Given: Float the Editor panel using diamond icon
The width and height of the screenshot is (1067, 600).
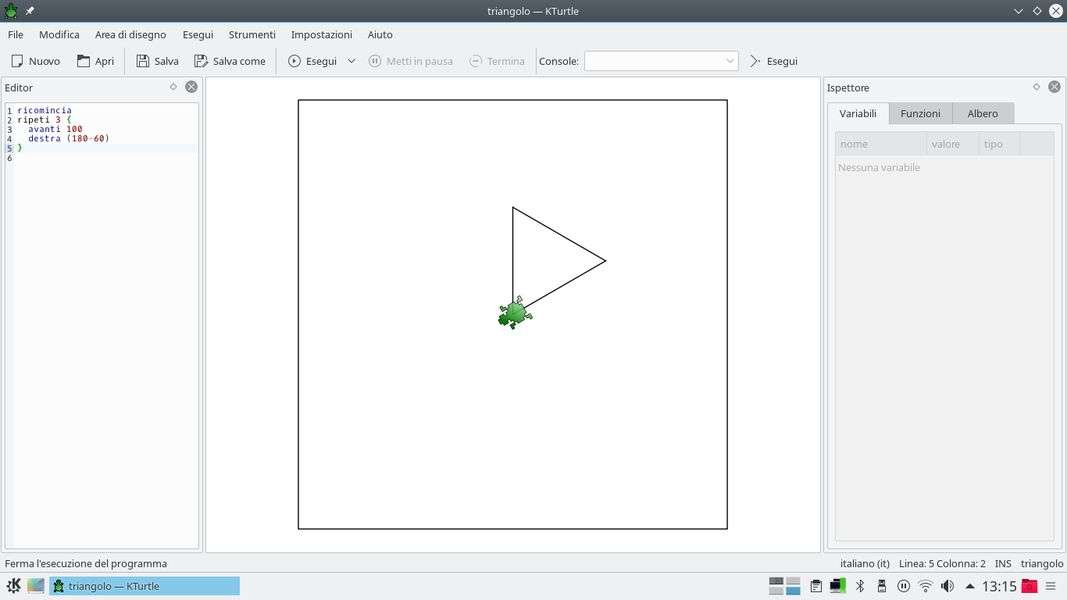Looking at the screenshot, I should [x=173, y=87].
